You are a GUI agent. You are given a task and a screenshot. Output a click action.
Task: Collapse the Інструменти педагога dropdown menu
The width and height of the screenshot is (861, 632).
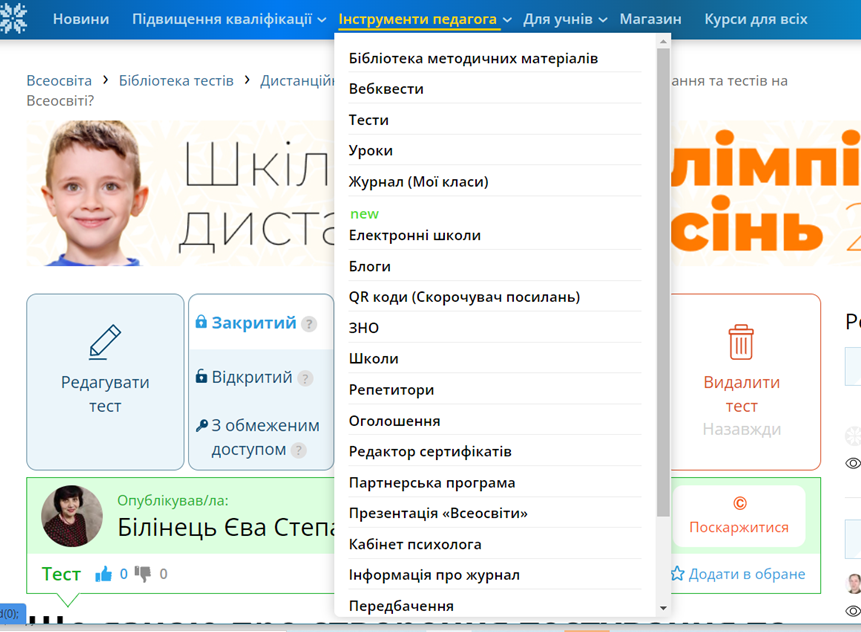pos(424,19)
